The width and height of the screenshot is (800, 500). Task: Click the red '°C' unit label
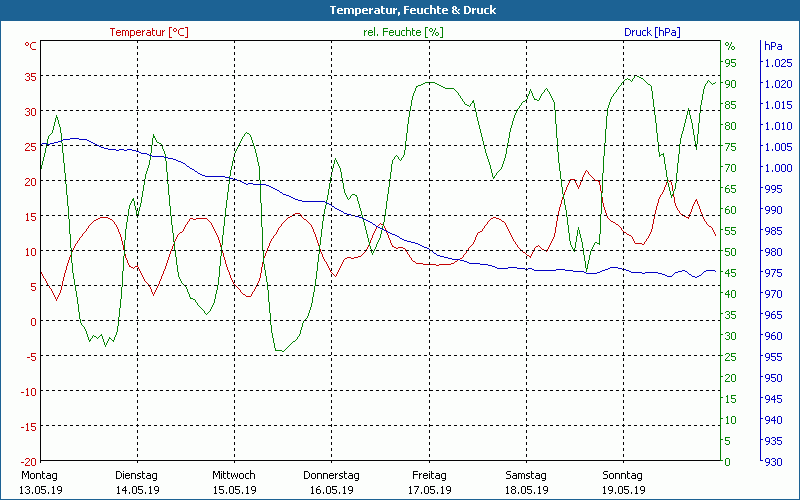pyautogui.click(x=30, y=46)
